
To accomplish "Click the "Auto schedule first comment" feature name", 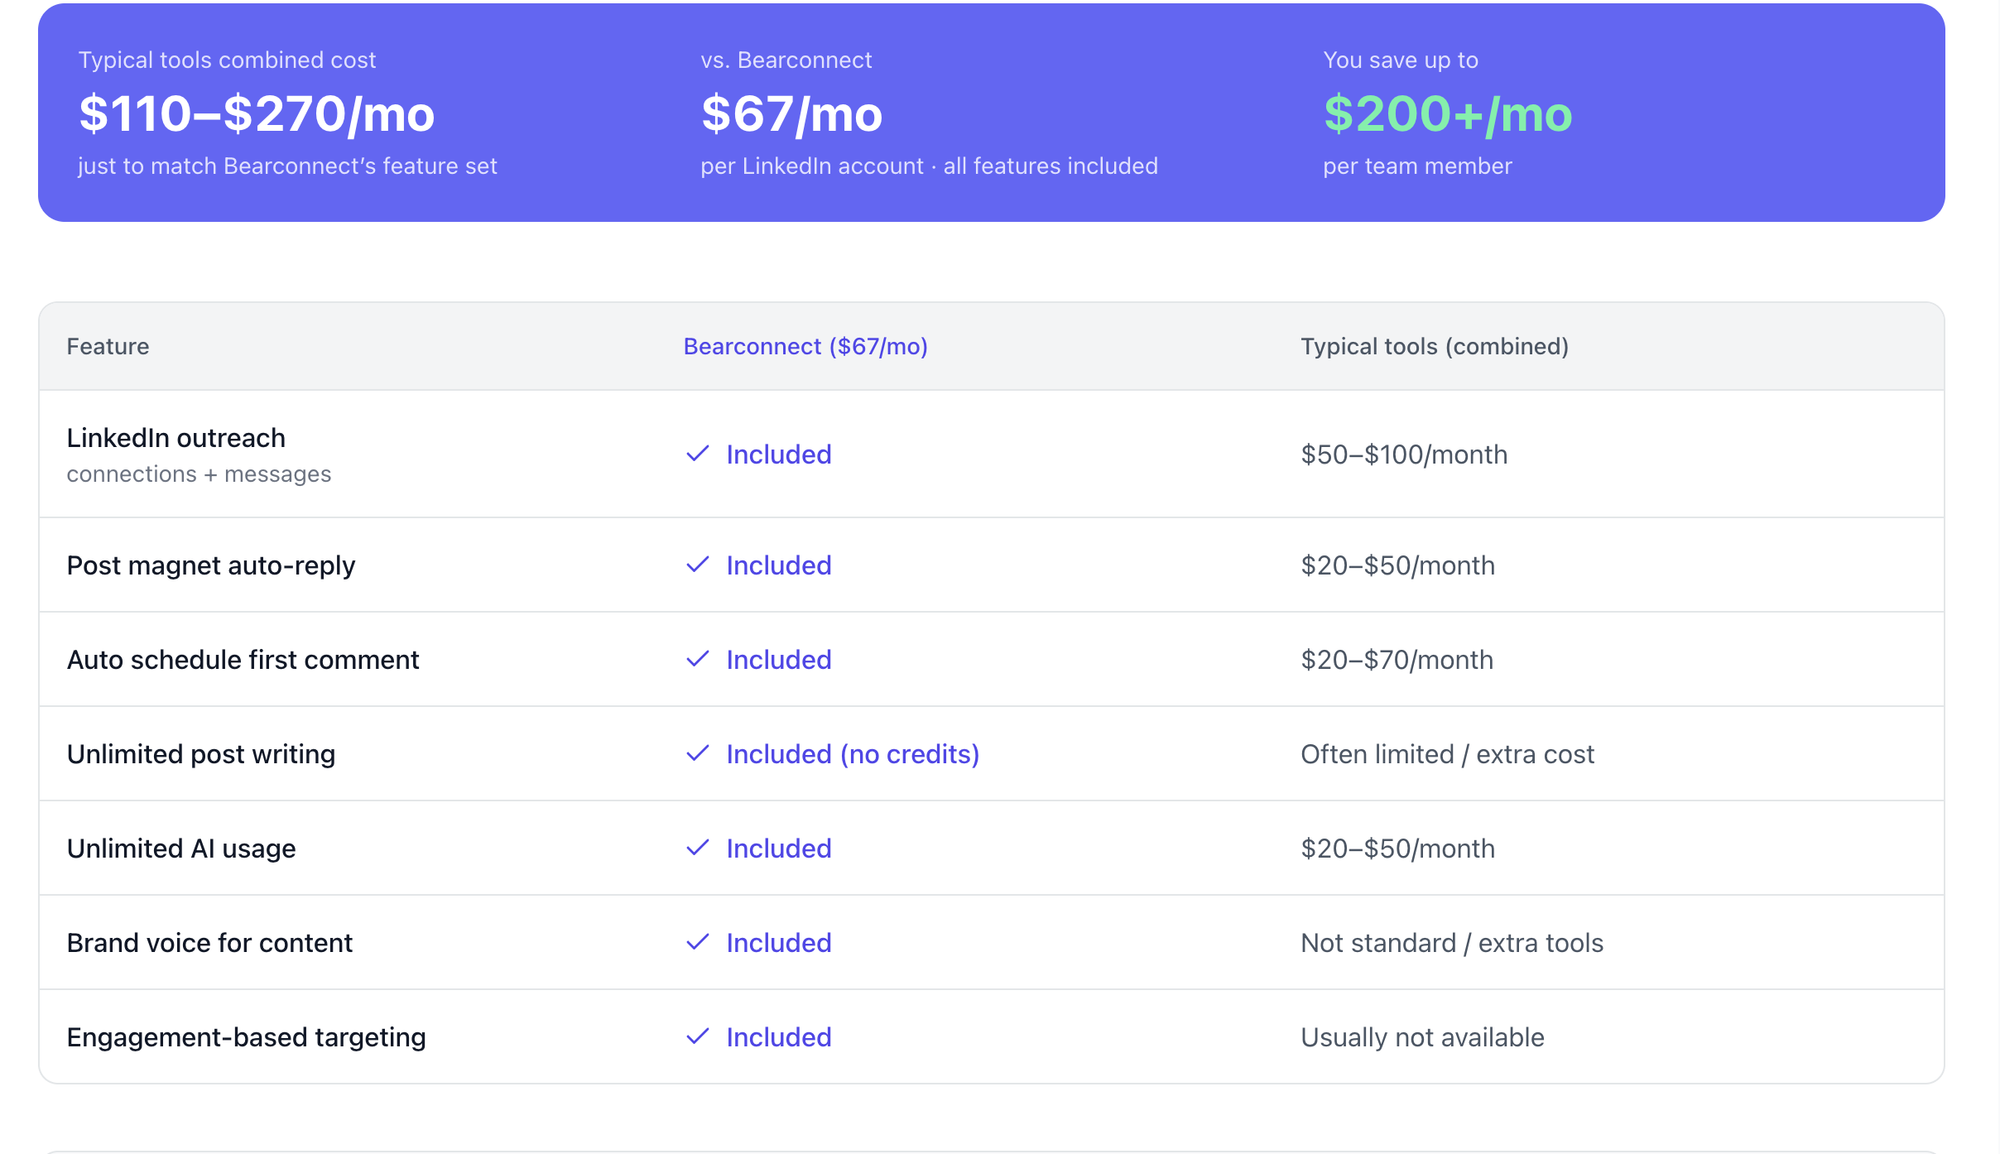I will click(243, 660).
